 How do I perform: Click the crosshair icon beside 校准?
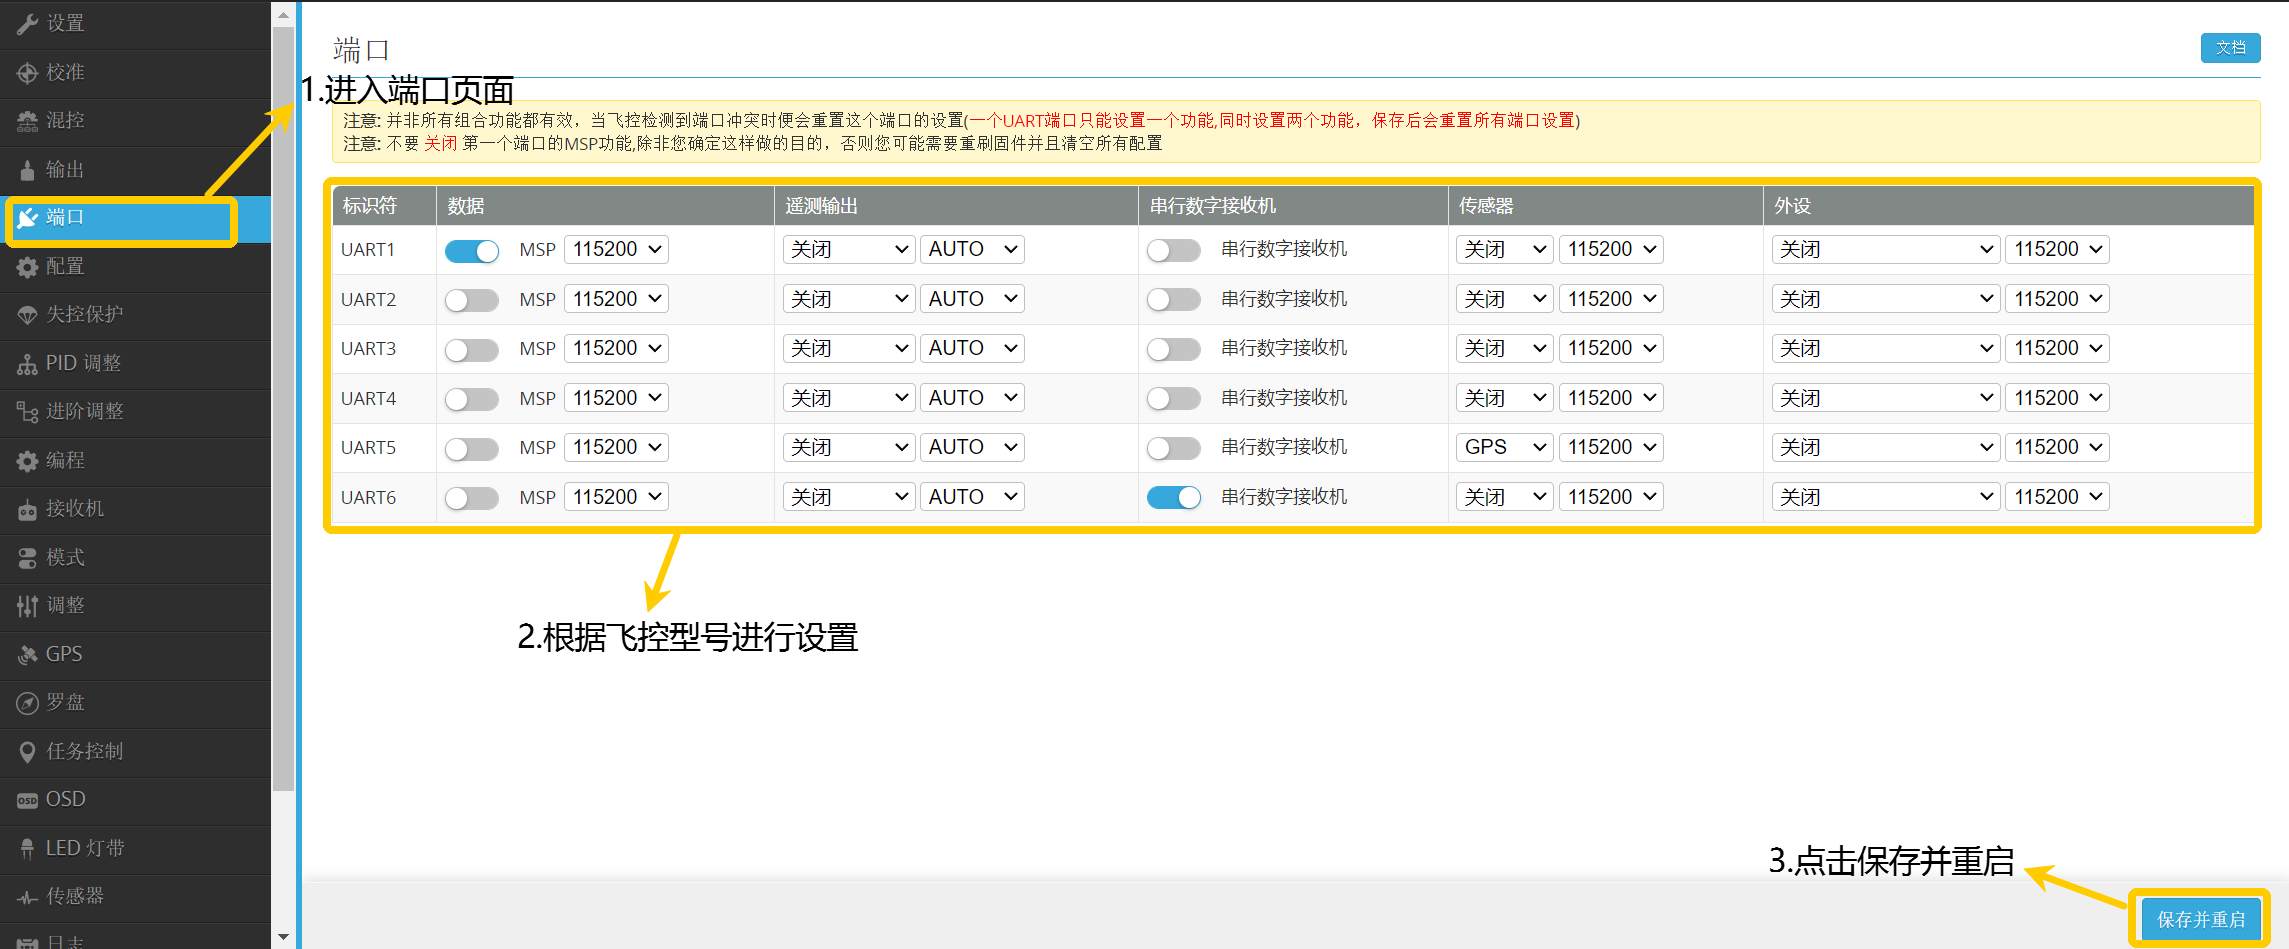click(27, 73)
